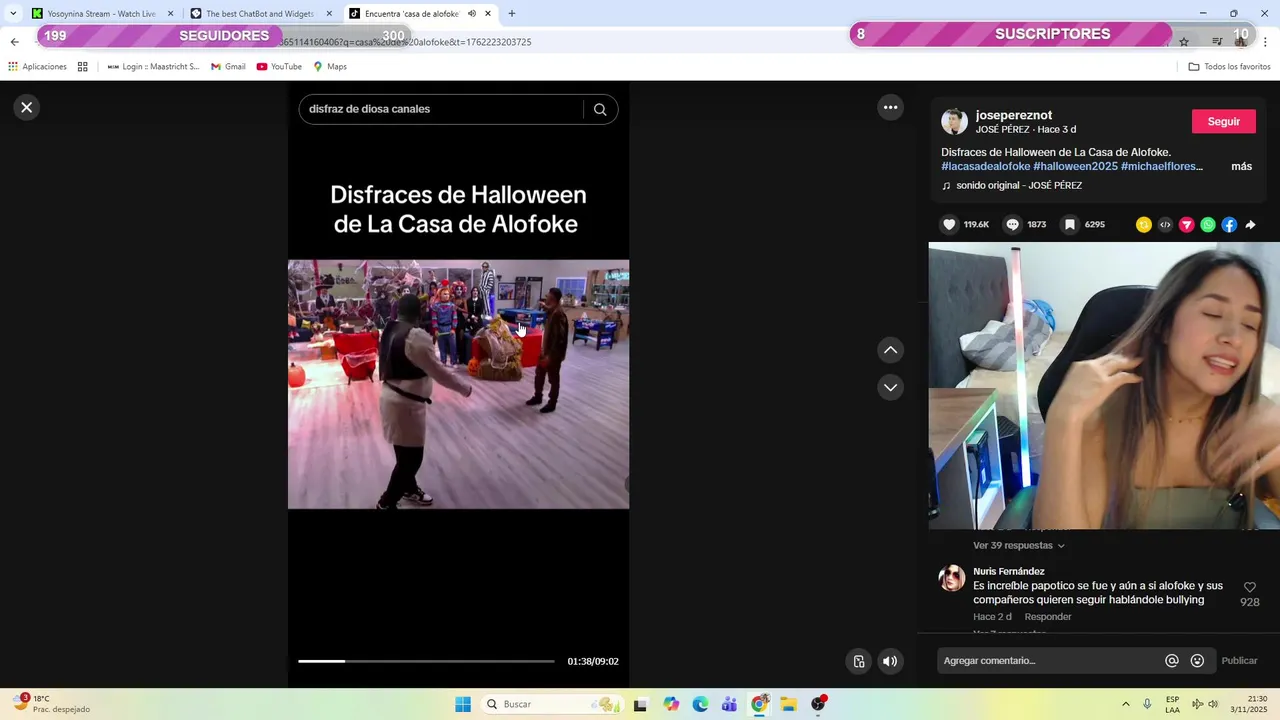This screenshot has height=720, width=1280.
Task: Follow joseperez with Seguir button
Action: click(1224, 121)
